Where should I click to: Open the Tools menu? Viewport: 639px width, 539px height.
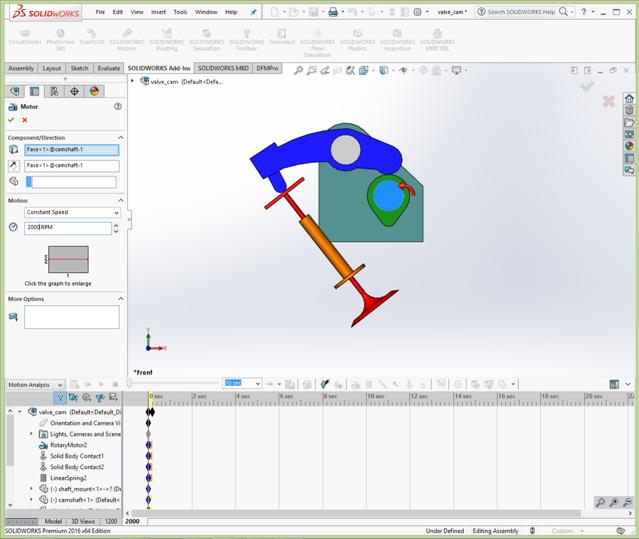[x=180, y=12]
